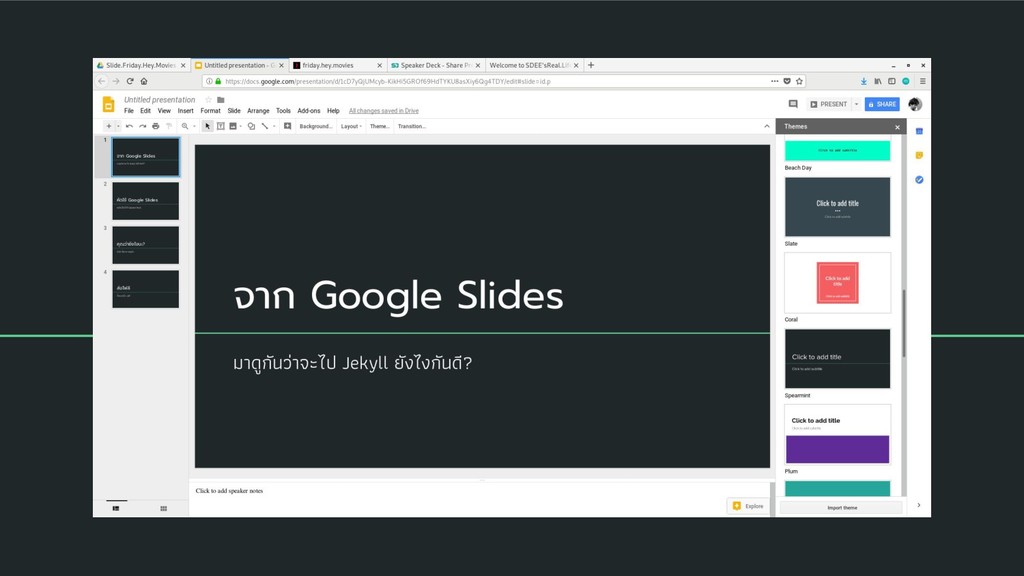This screenshot has height=576, width=1024.
Task: Click 'All changes saved in Drive' link
Action: tap(383, 111)
